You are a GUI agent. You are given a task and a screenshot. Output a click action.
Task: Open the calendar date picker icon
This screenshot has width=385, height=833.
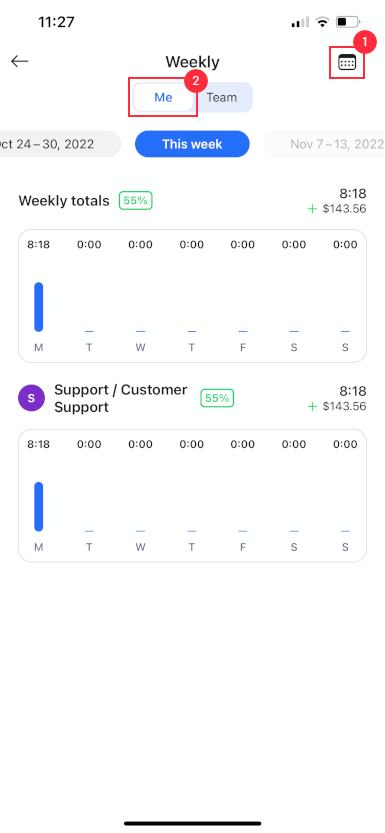pos(347,63)
